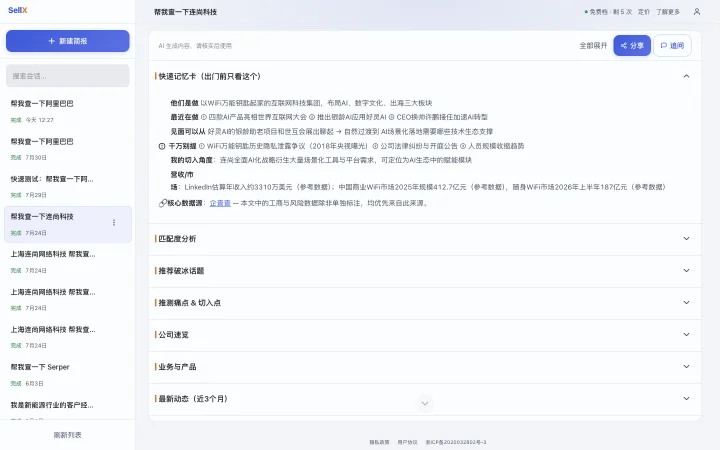Open the 帮我查一下阿里巴巴 session from 7月30日

tap(68, 149)
